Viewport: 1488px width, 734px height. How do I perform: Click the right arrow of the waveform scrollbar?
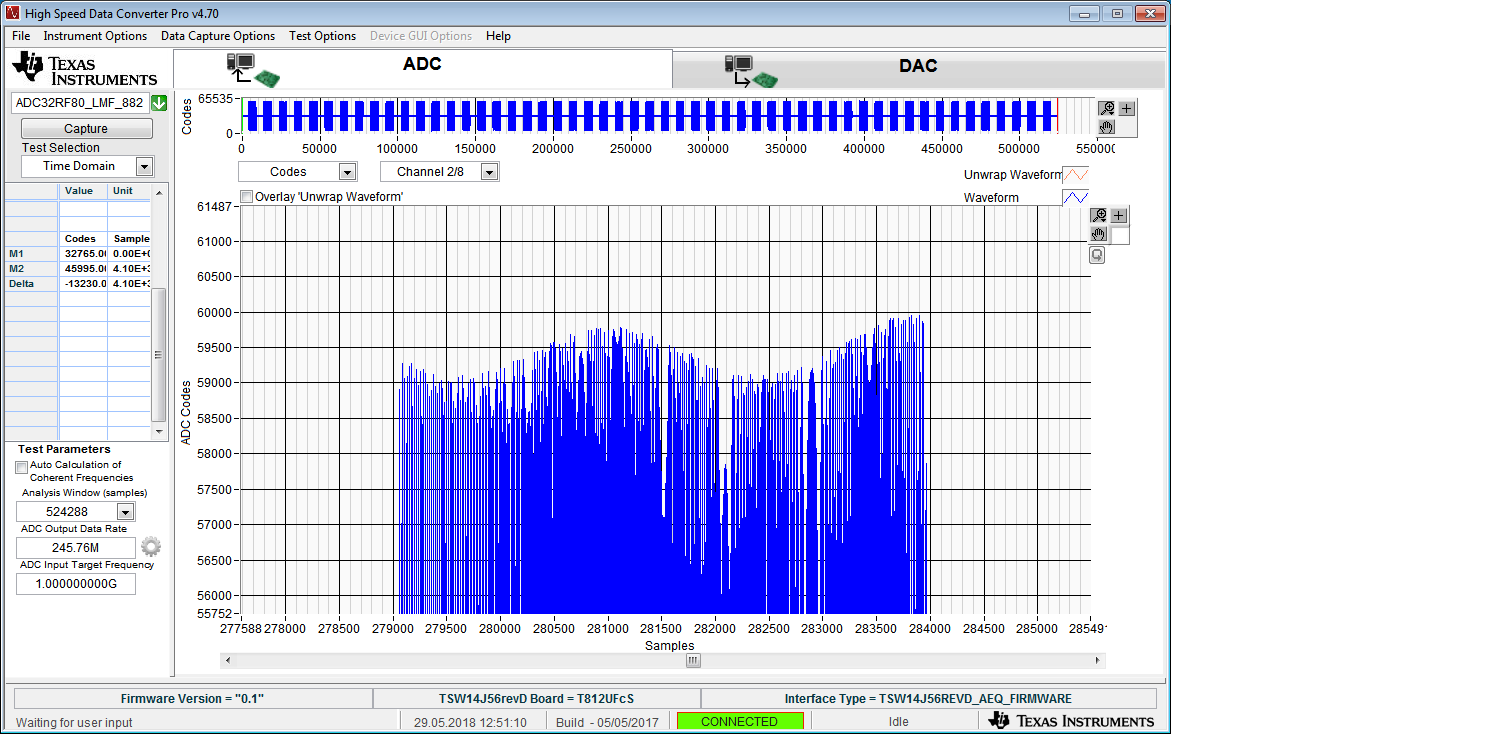coord(1100,661)
